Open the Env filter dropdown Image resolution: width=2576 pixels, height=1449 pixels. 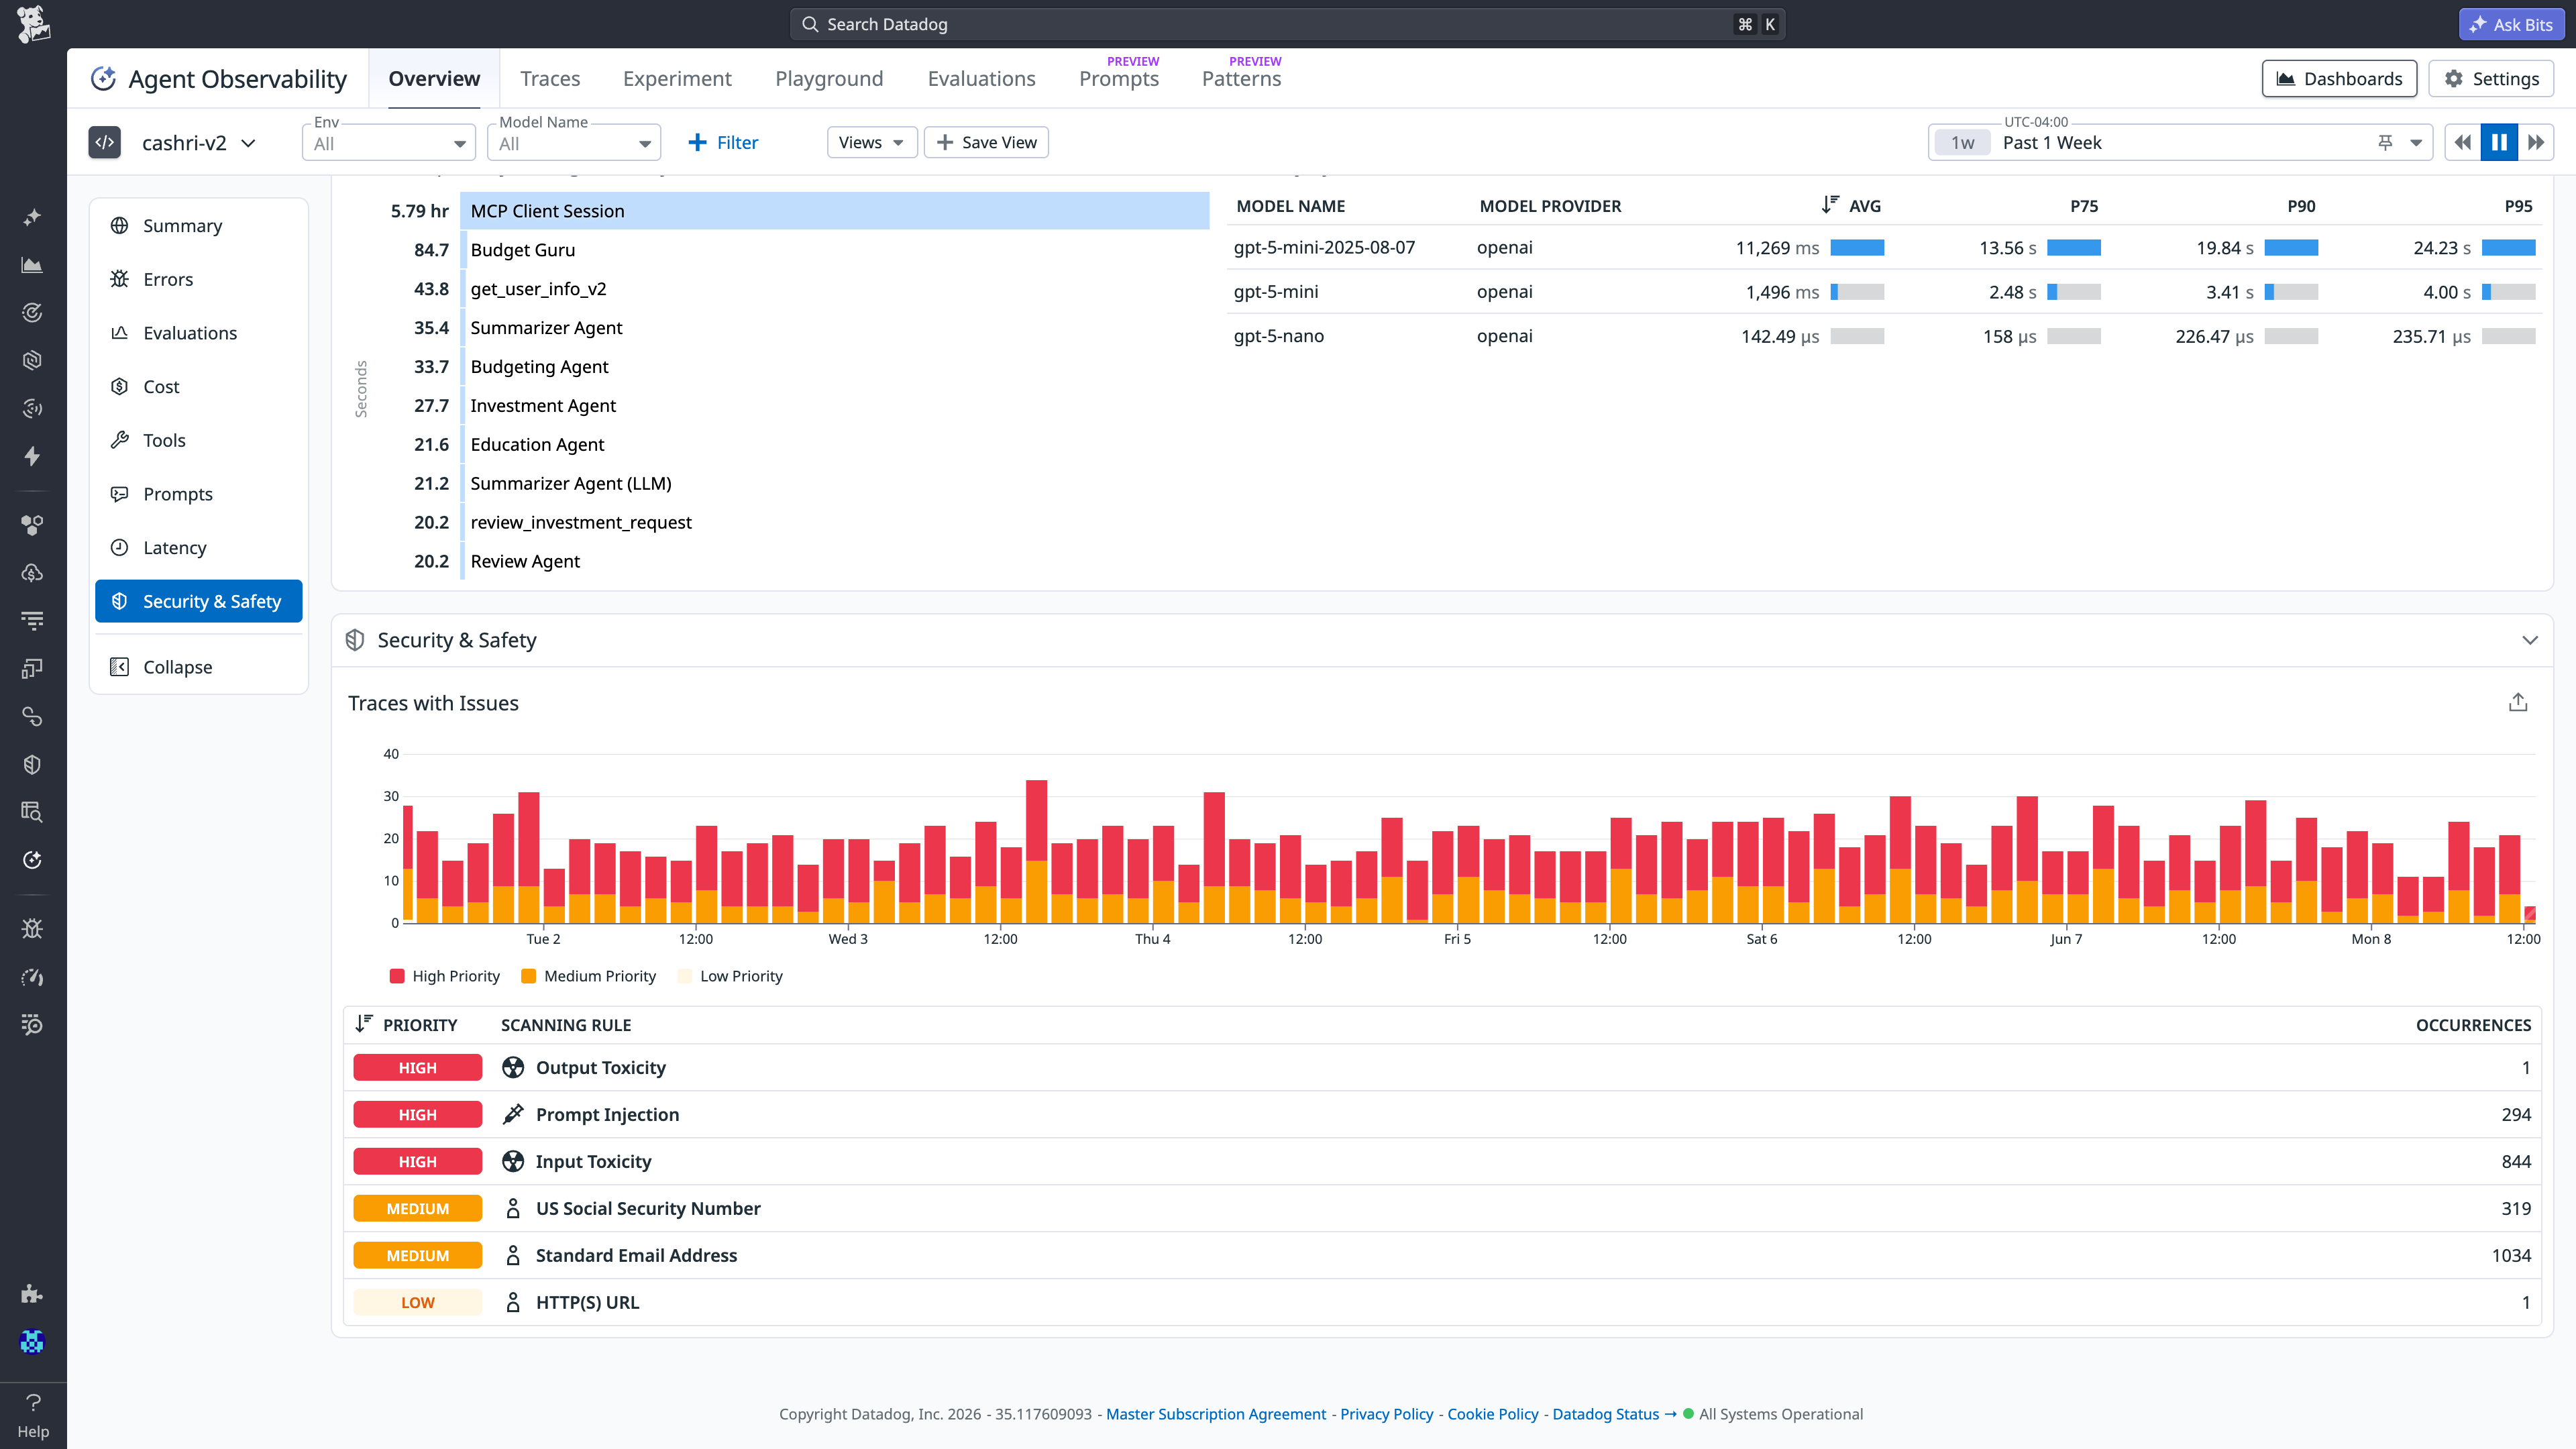tap(389, 143)
